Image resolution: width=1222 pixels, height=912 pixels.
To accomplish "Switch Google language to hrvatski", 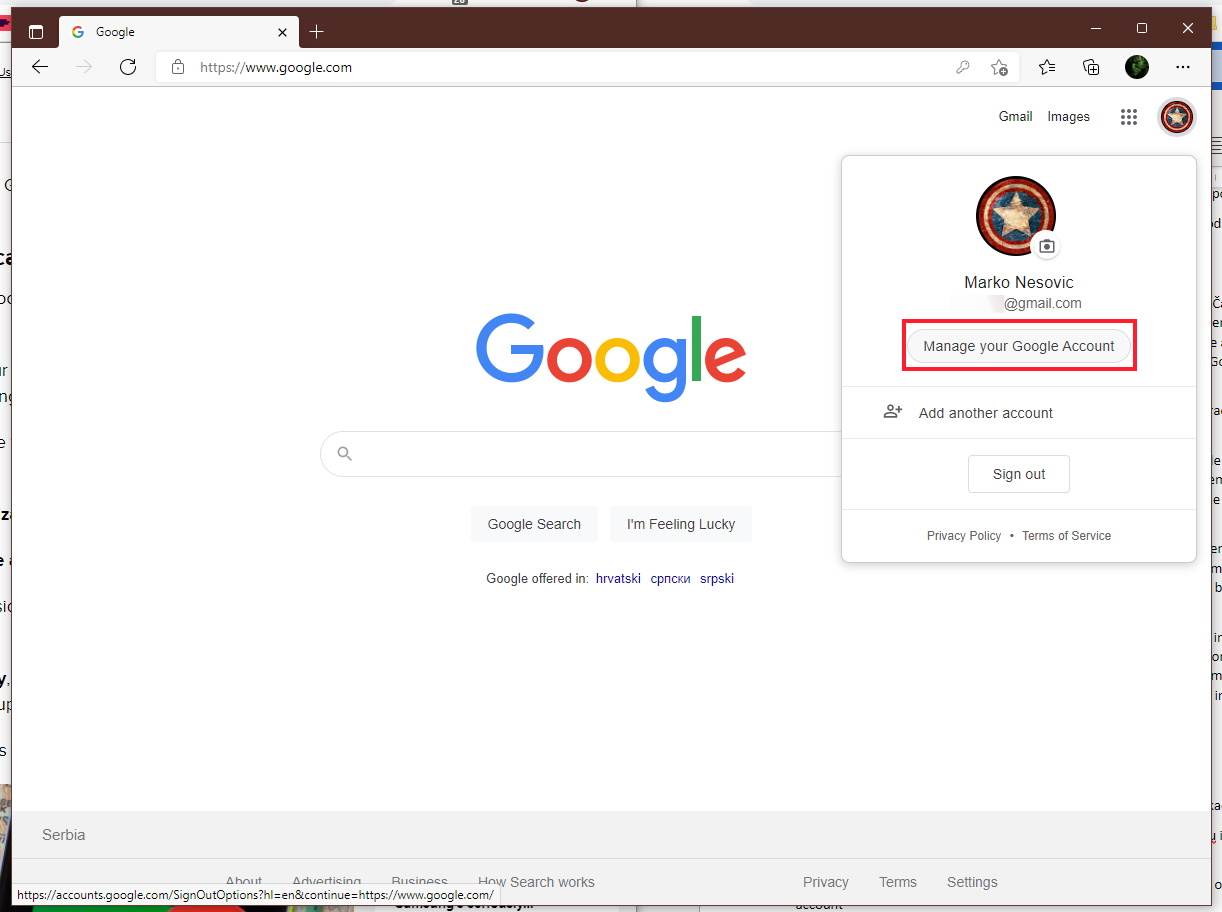I will pyautogui.click(x=618, y=578).
